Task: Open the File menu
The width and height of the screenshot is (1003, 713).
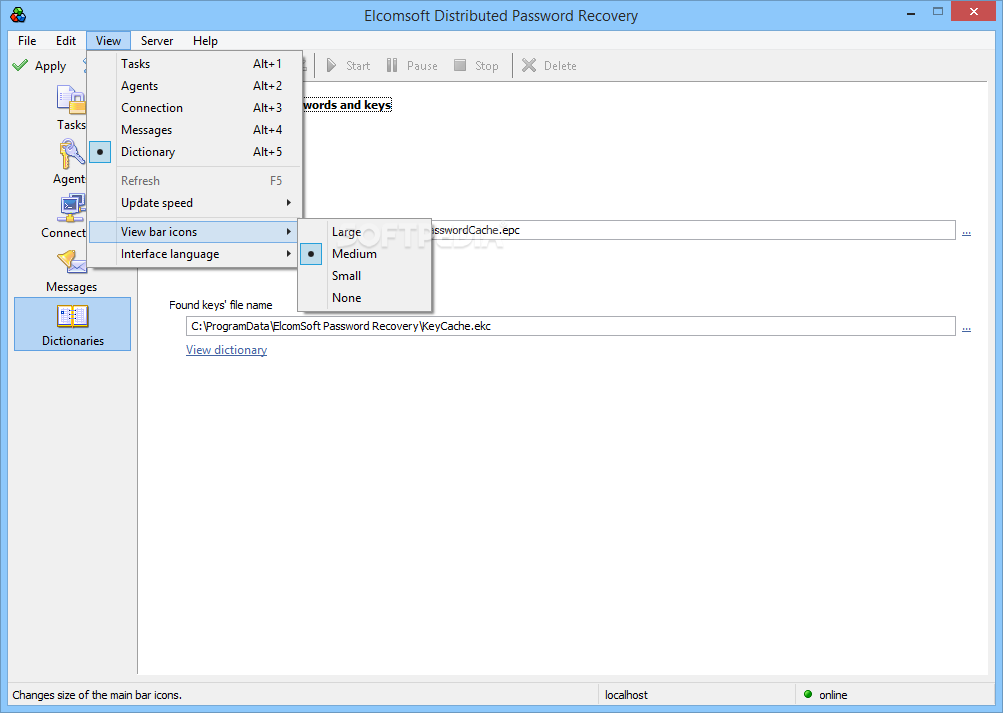Action: (27, 40)
